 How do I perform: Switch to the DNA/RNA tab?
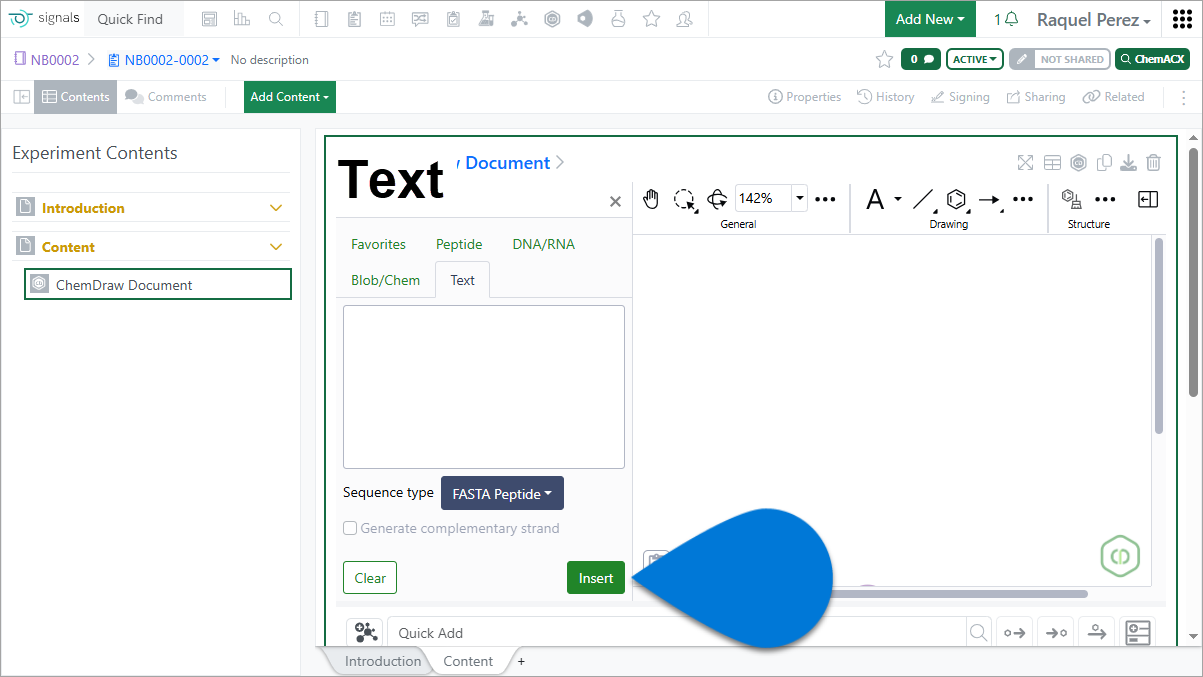point(543,244)
